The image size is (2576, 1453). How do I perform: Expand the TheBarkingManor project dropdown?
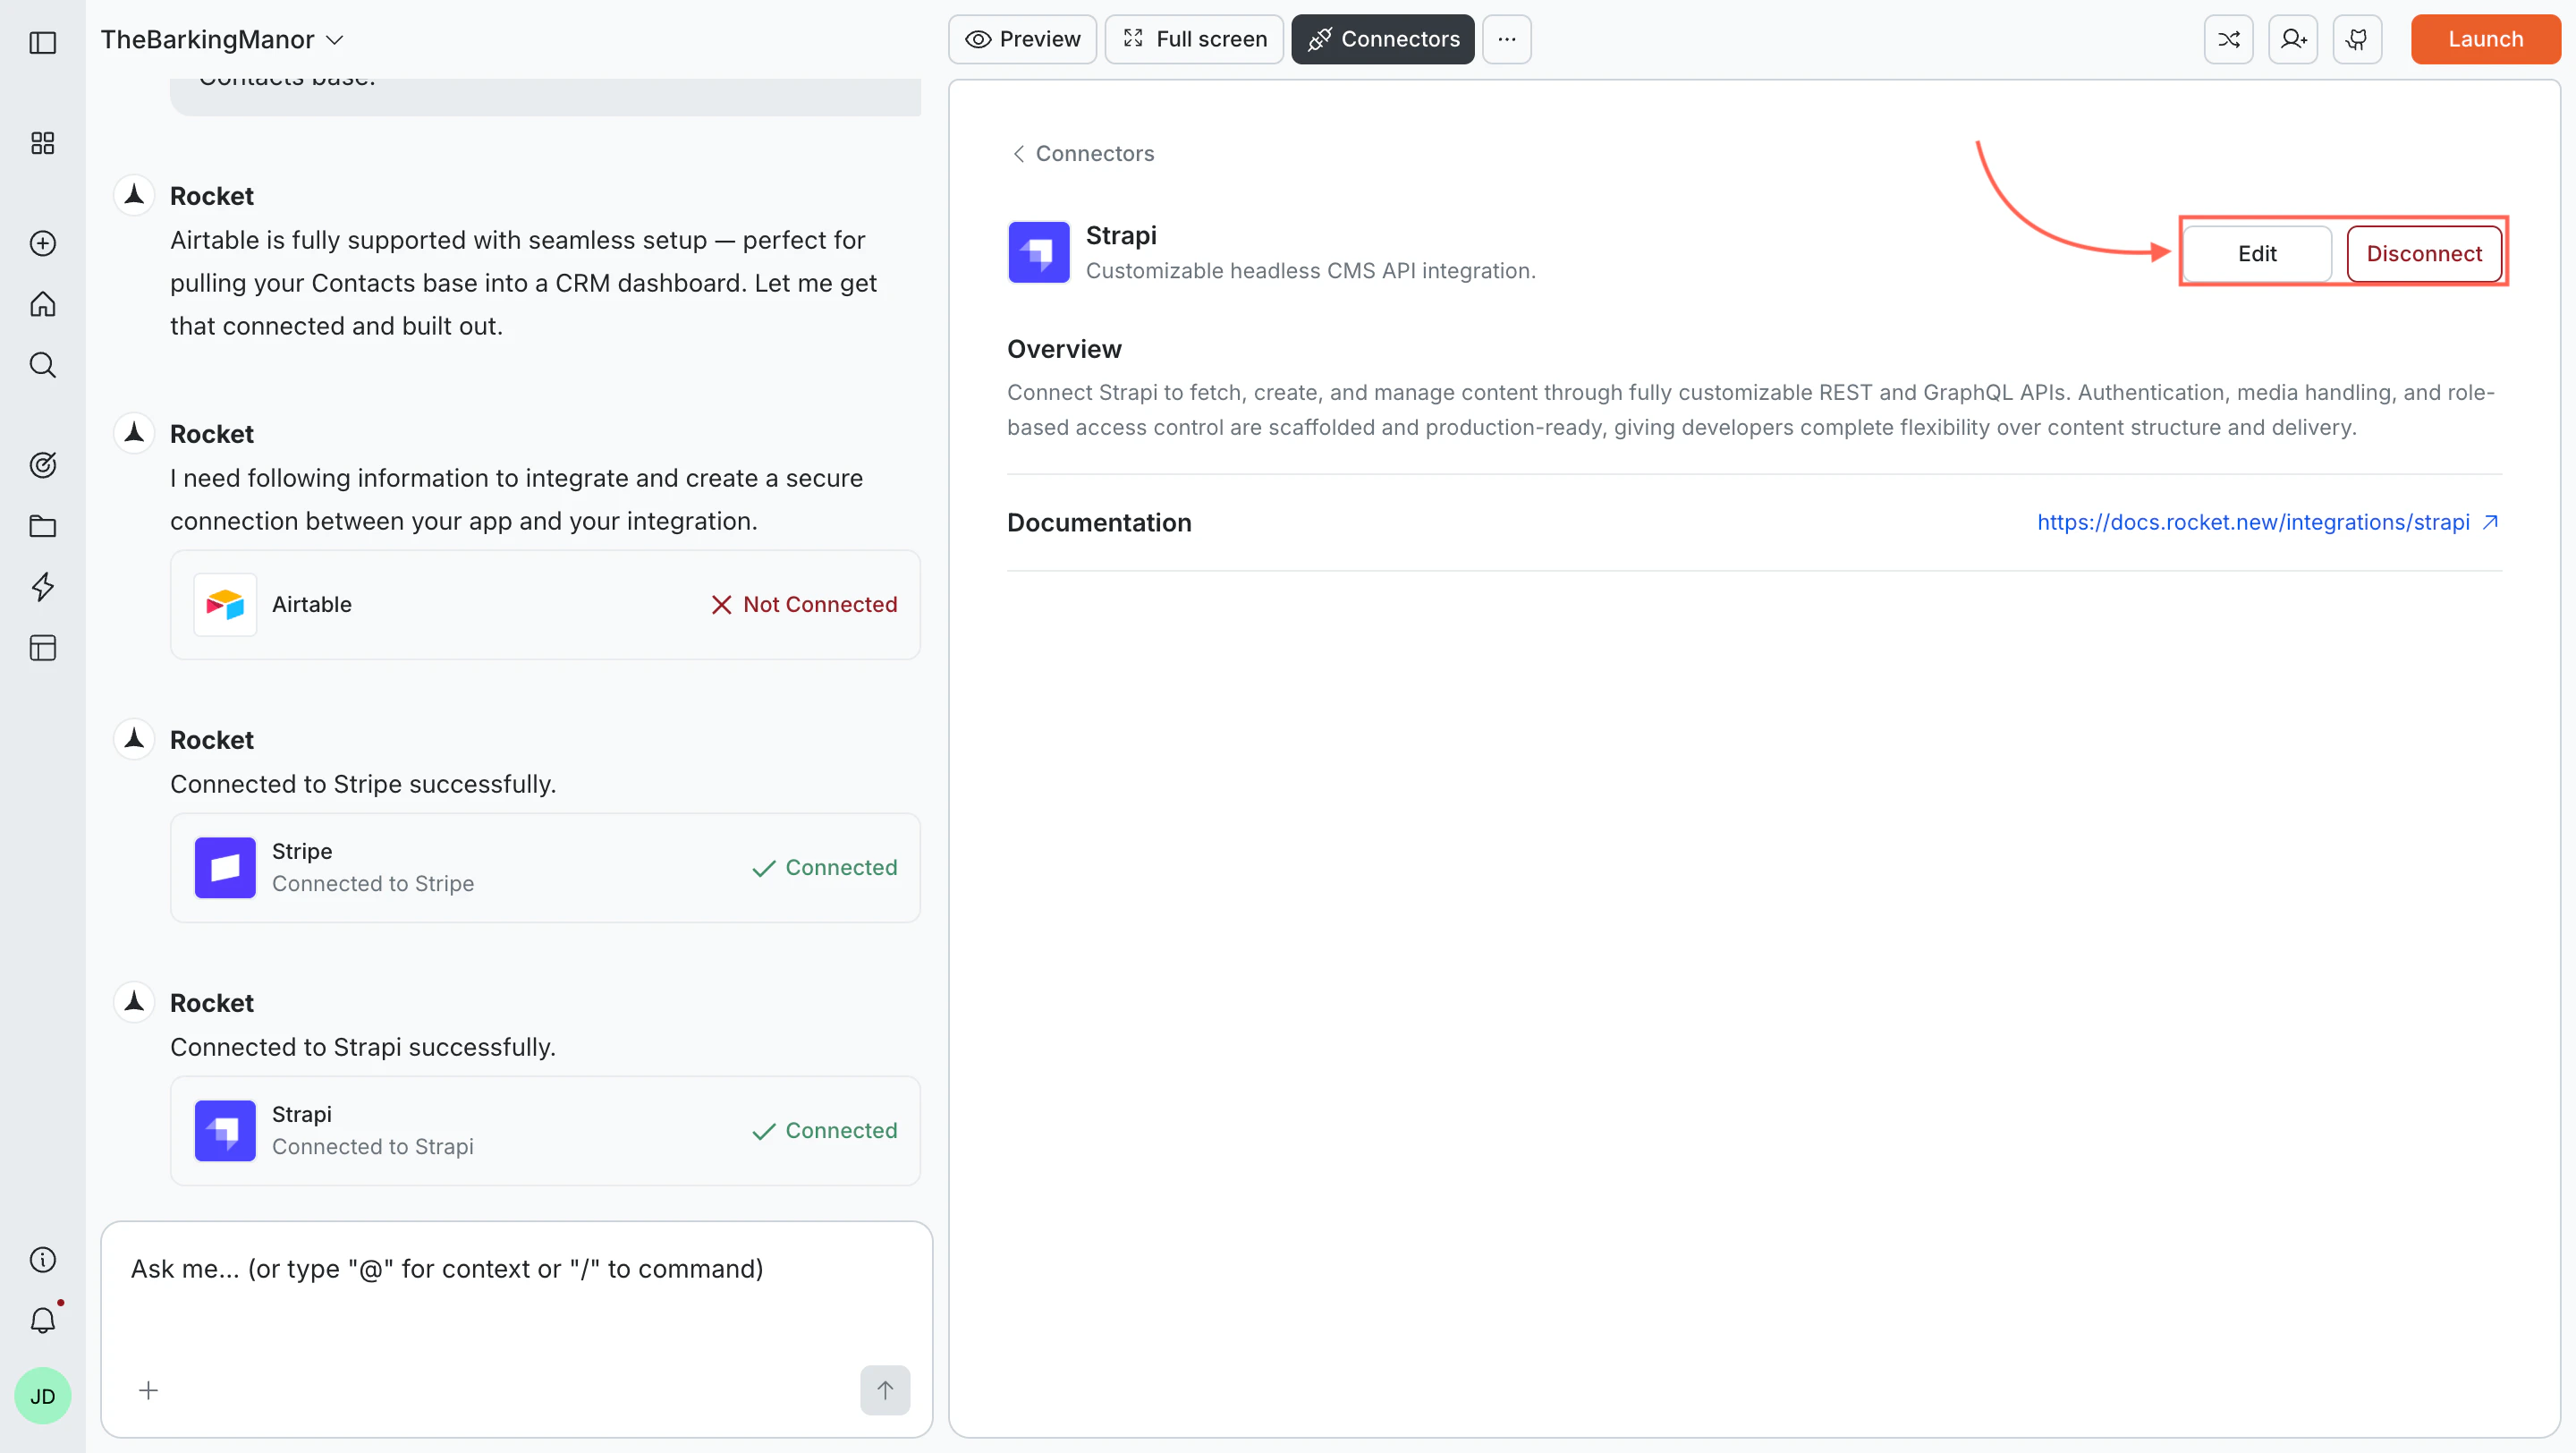click(x=222, y=40)
